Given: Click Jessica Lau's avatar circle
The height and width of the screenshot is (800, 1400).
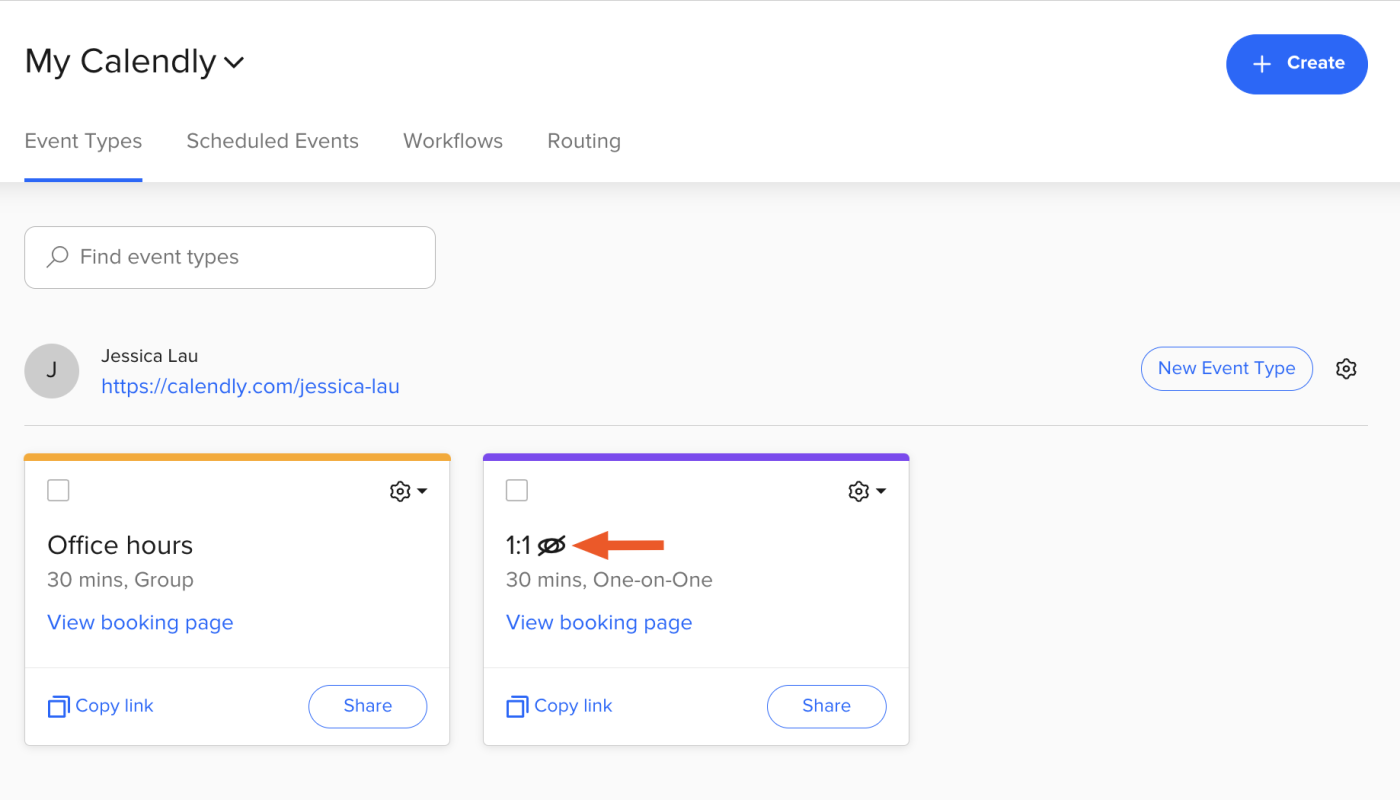Looking at the screenshot, I should point(52,371).
